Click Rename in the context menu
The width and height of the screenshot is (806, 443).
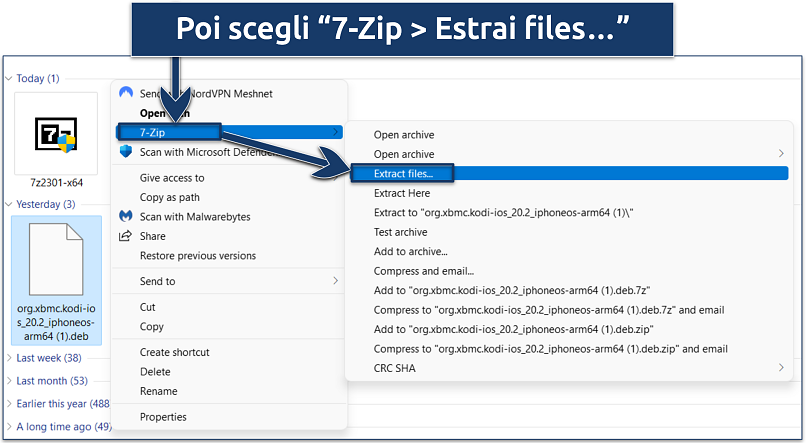[158, 391]
